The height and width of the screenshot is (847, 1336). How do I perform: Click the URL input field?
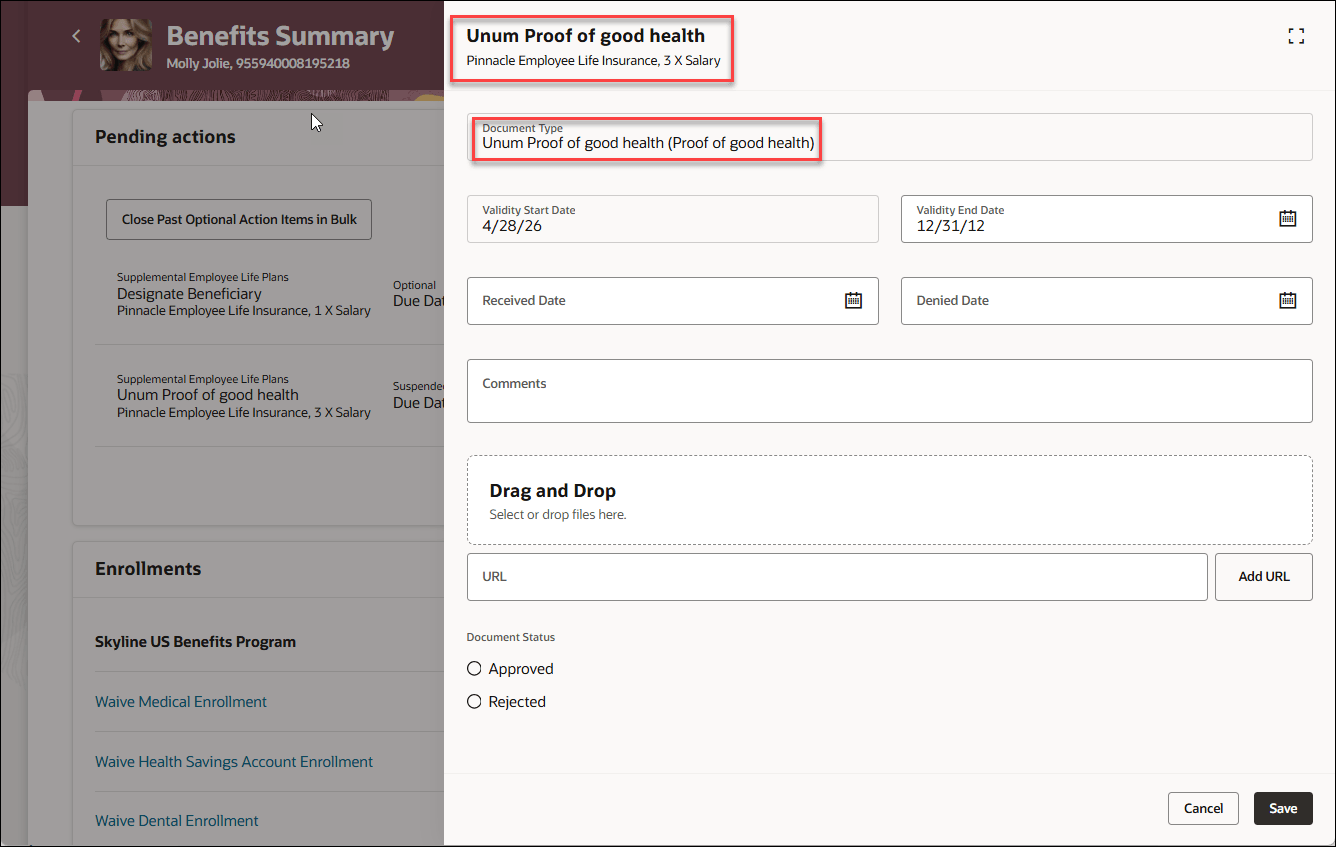[837, 577]
